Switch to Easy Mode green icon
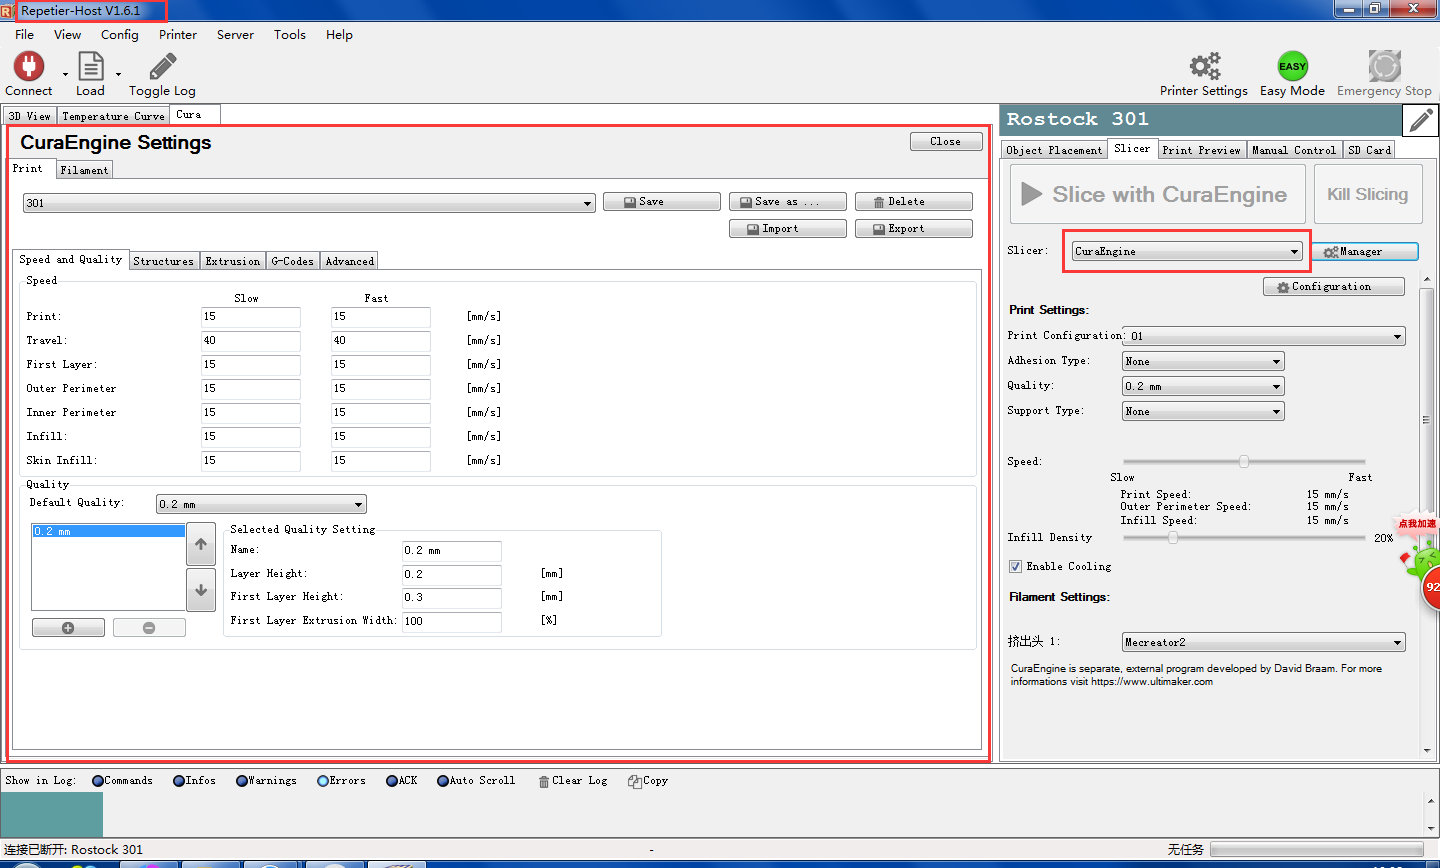 [x=1292, y=67]
